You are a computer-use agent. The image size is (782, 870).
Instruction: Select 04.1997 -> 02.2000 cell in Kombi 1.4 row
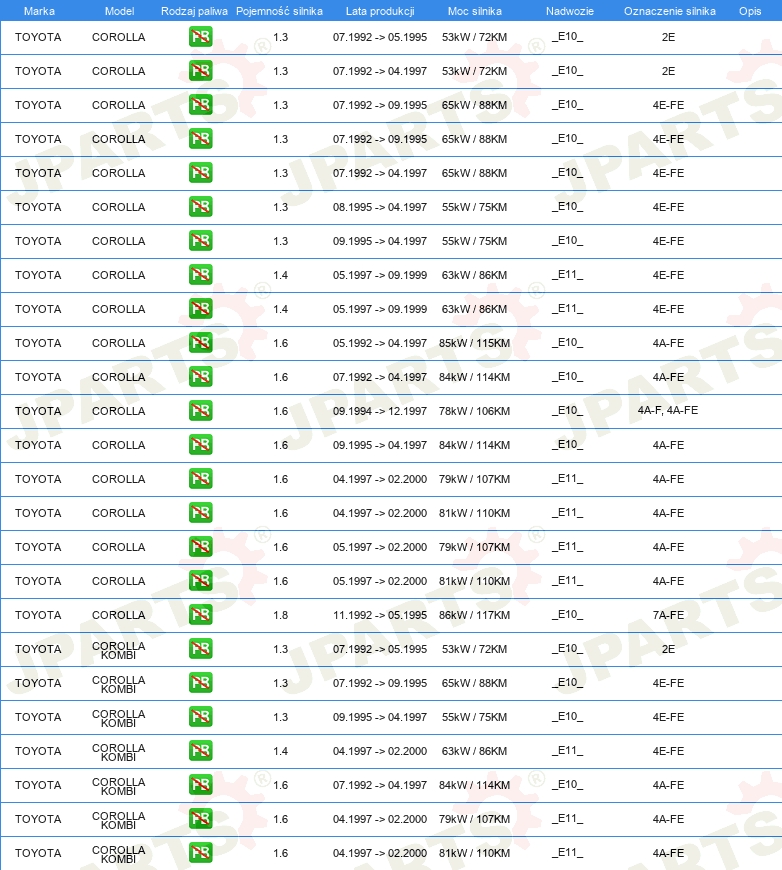[x=380, y=751]
